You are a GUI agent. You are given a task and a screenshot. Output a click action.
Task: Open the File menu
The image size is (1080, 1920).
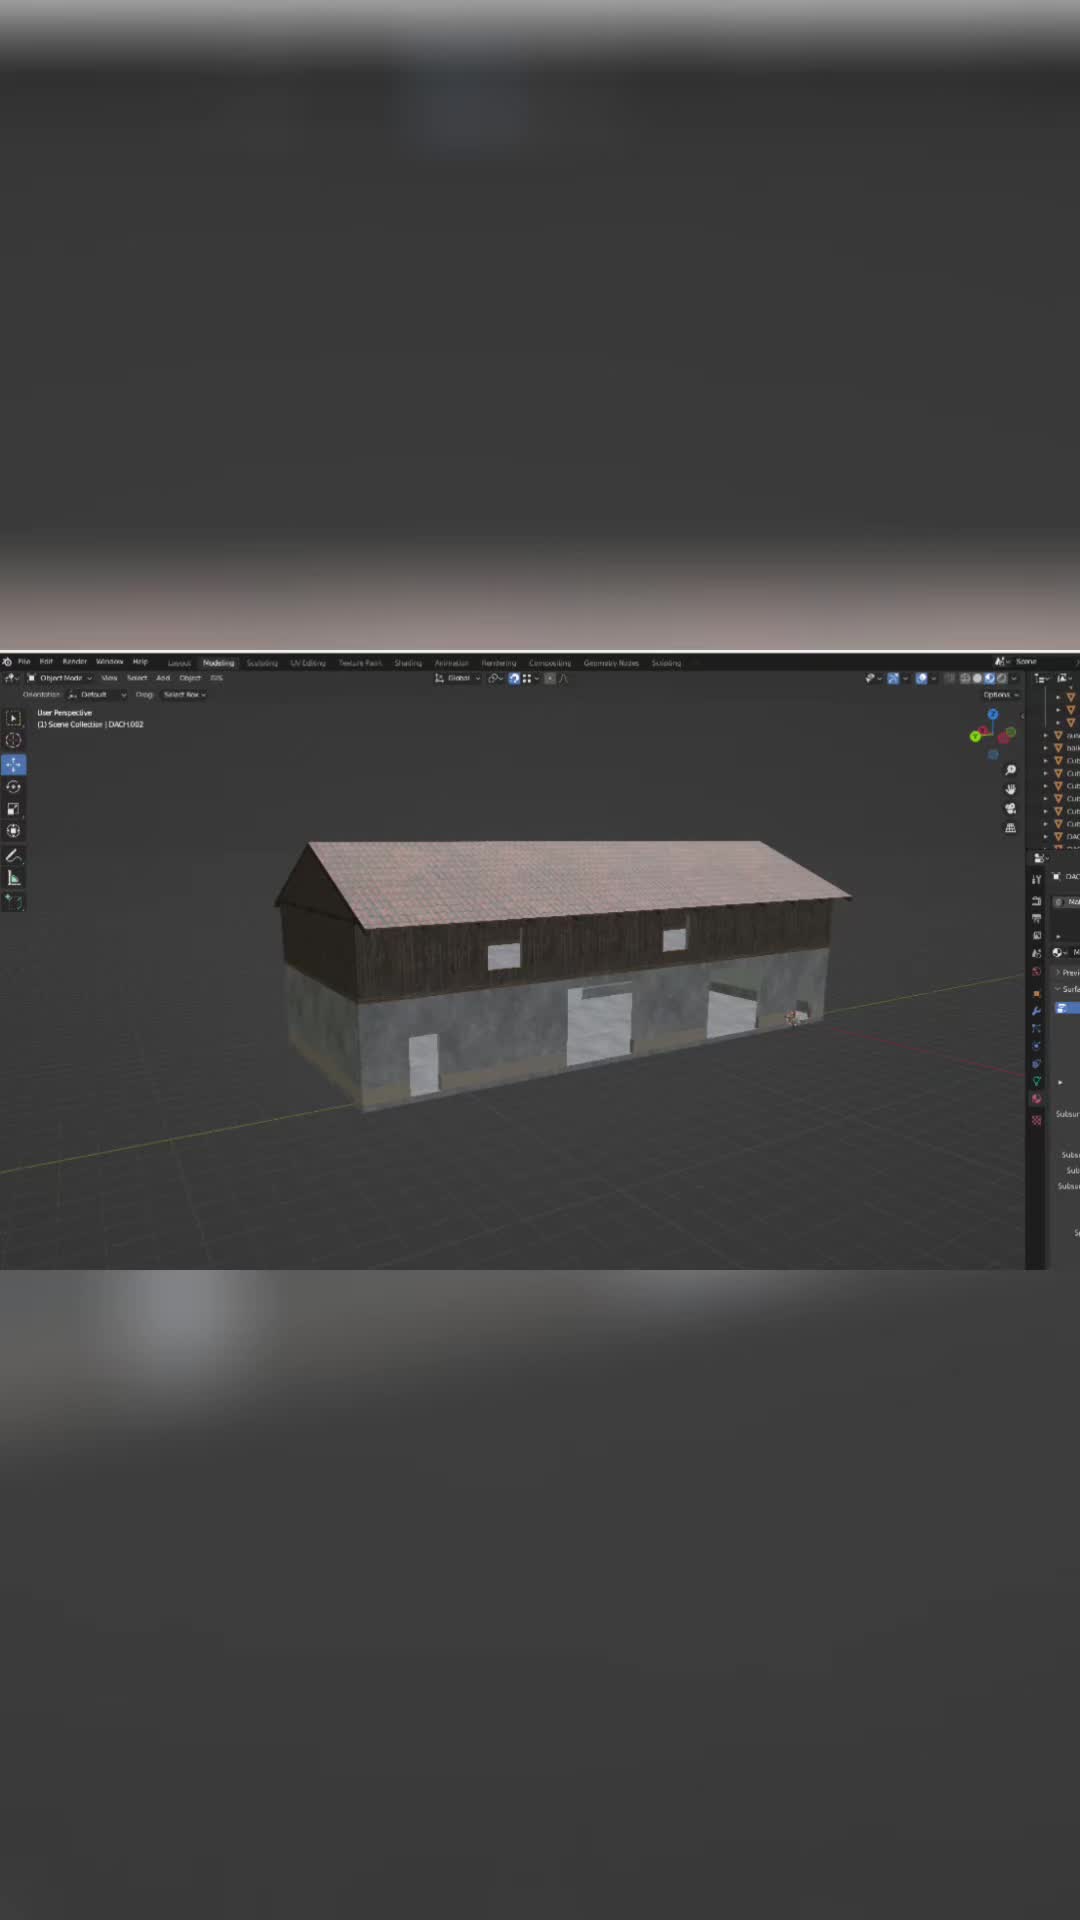click(x=24, y=662)
